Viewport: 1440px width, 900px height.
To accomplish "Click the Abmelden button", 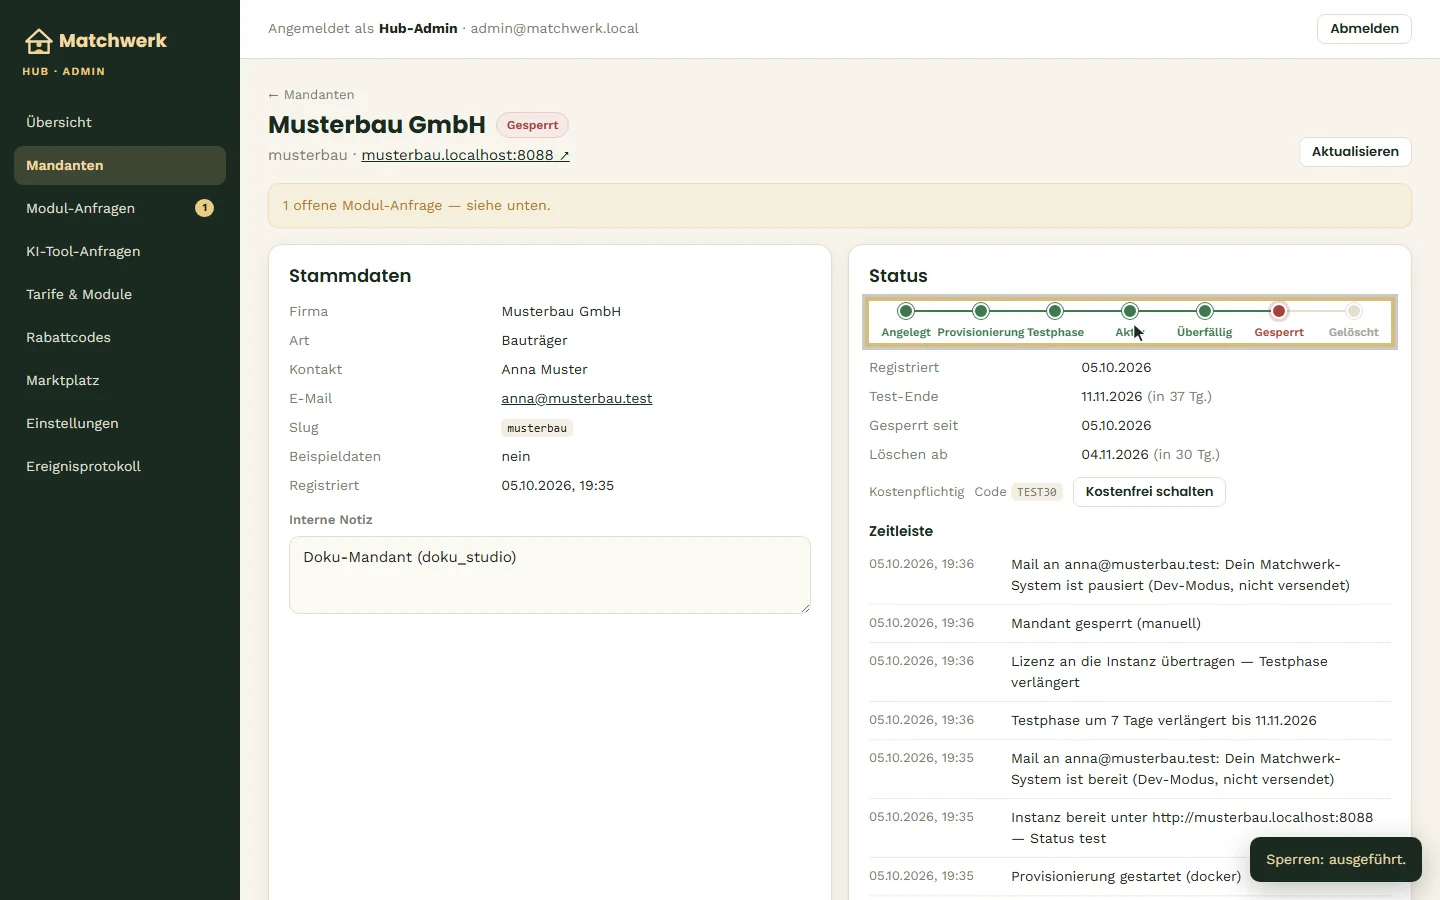I will pyautogui.click(x=1364, y=29).
